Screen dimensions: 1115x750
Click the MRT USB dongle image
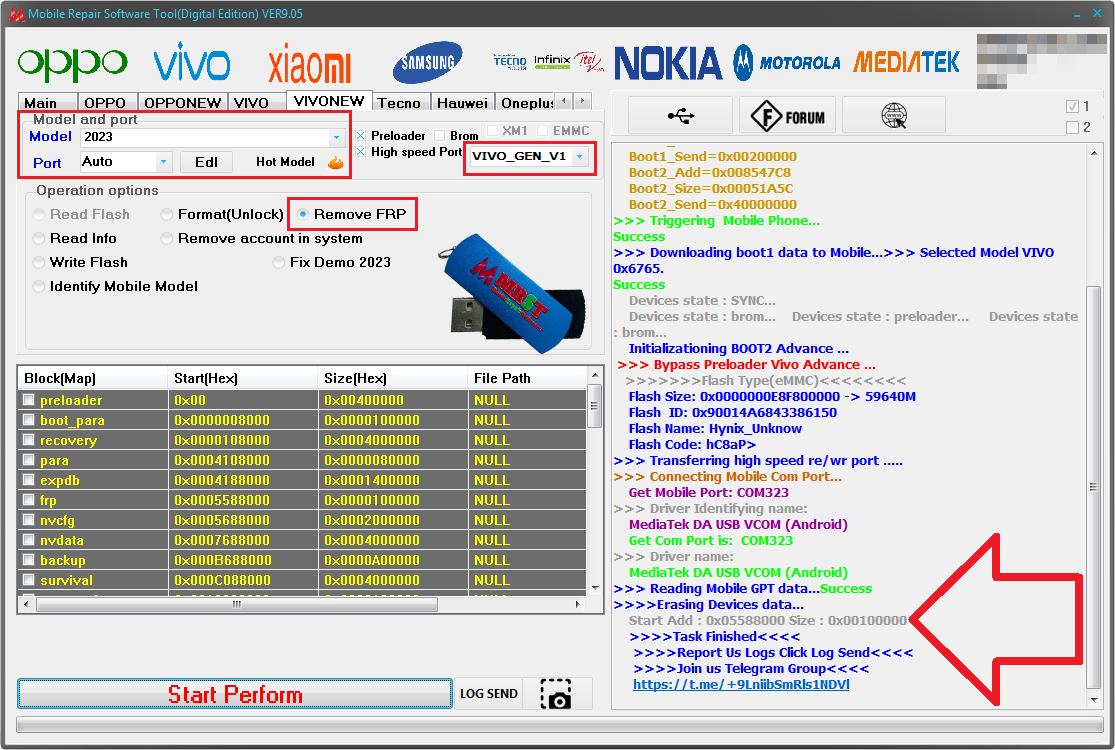click(x=511, y=294)
